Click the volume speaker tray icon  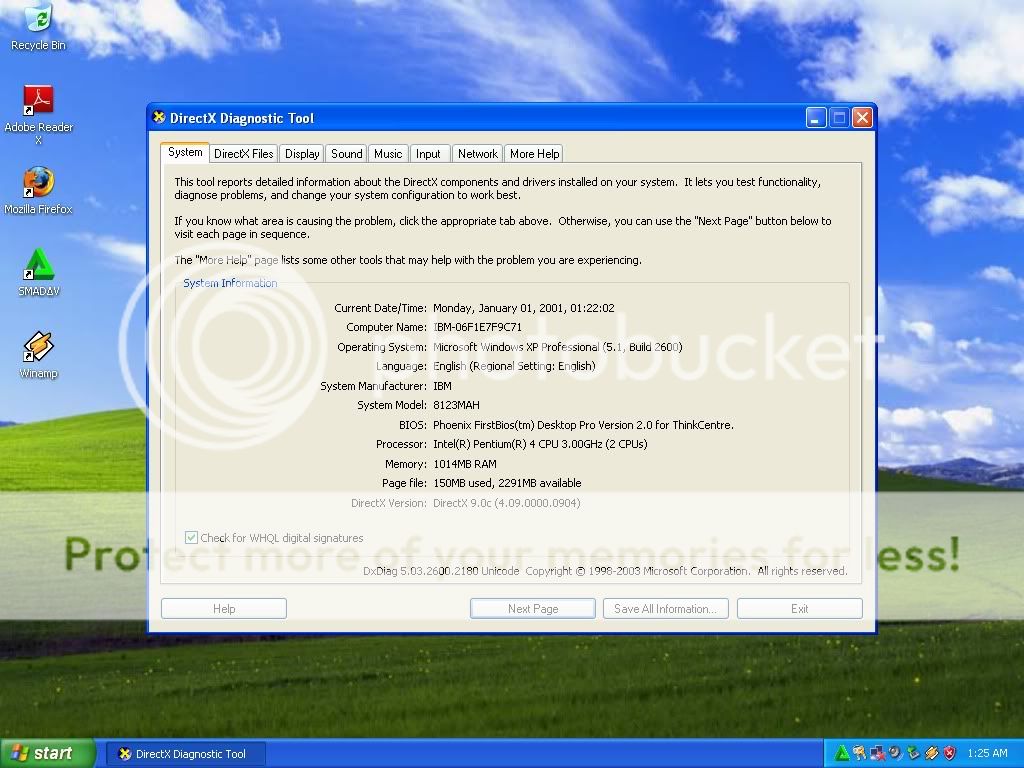coord(895,754)
